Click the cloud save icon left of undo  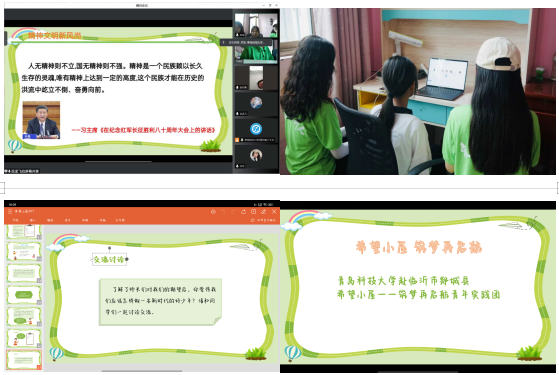(214, 212)
